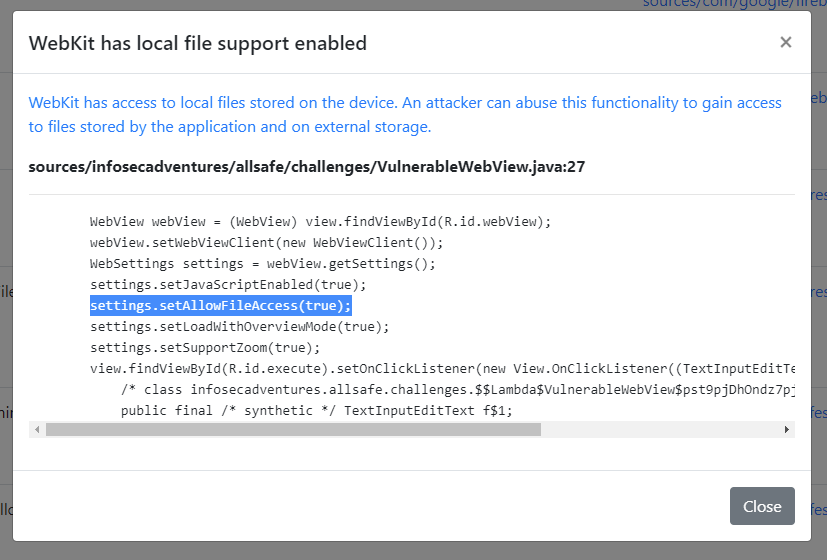The height and width of the screenshot is (560, 827).
Task: Click the setOnClickListener code line
Action: coord(442,369)
